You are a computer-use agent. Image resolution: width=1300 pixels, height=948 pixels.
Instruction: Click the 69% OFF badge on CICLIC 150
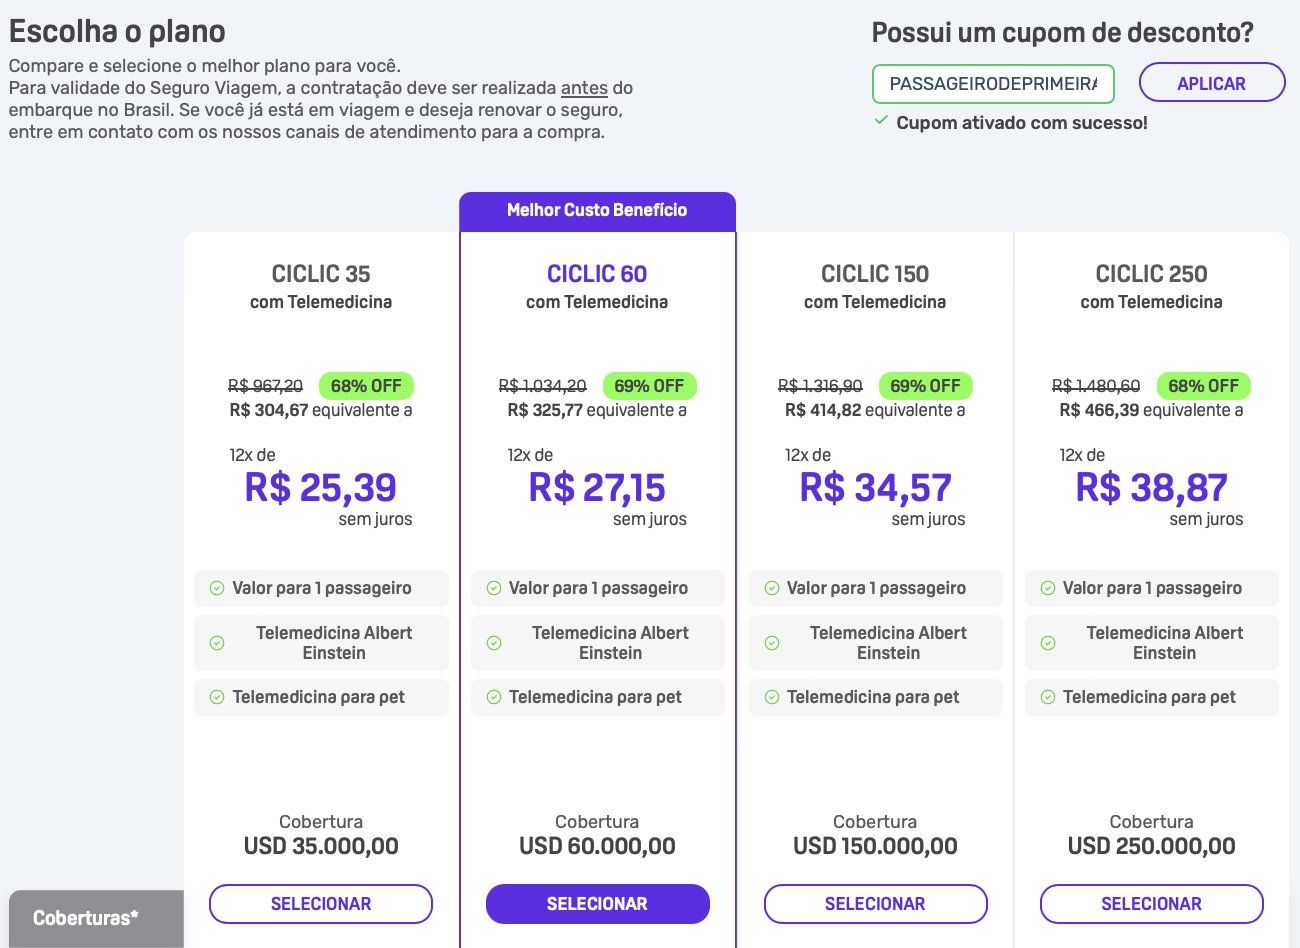(x=925, y=386)
